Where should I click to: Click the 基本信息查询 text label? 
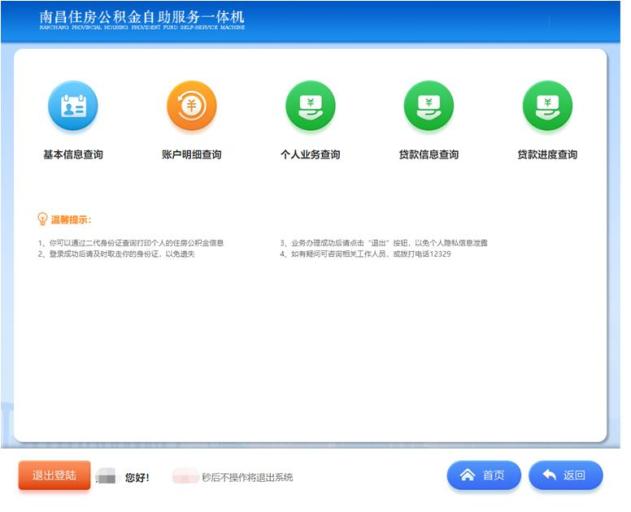point(73,155)
